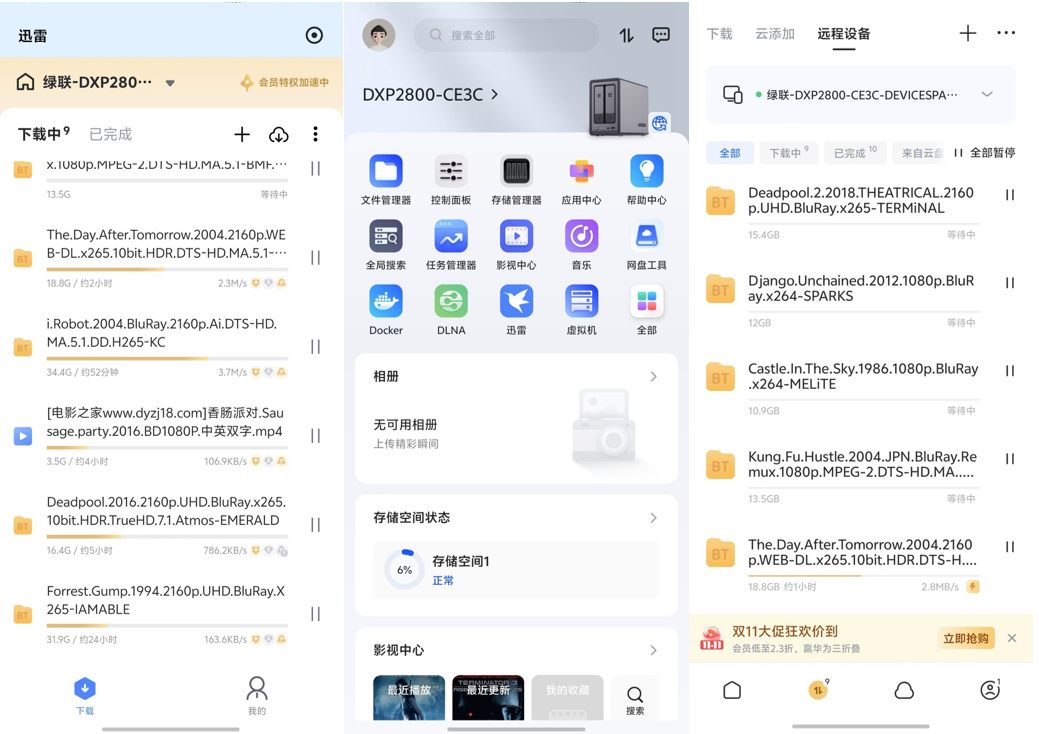Image resolution: width=1039 pixels, height=734 pixels.
Task: Select the 远程设备 tab
Action: click(x=844, y=34)
